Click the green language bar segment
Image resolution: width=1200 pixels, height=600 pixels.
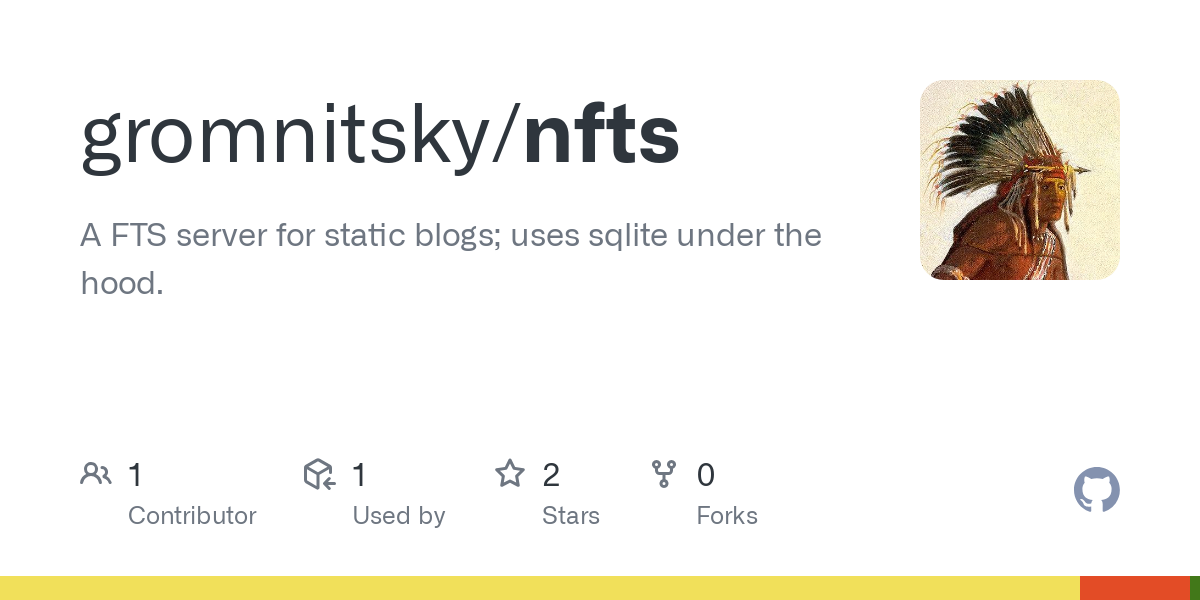tap(1195, 588)
